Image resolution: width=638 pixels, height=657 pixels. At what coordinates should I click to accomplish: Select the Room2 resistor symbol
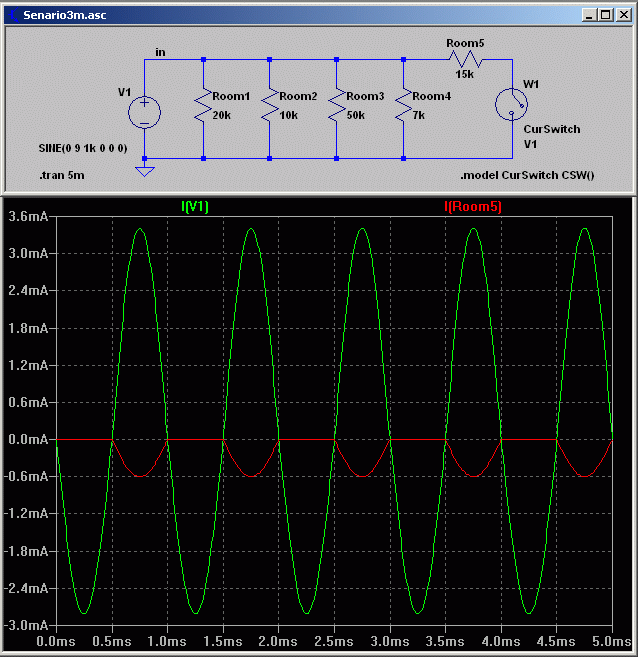pos(270,105)
